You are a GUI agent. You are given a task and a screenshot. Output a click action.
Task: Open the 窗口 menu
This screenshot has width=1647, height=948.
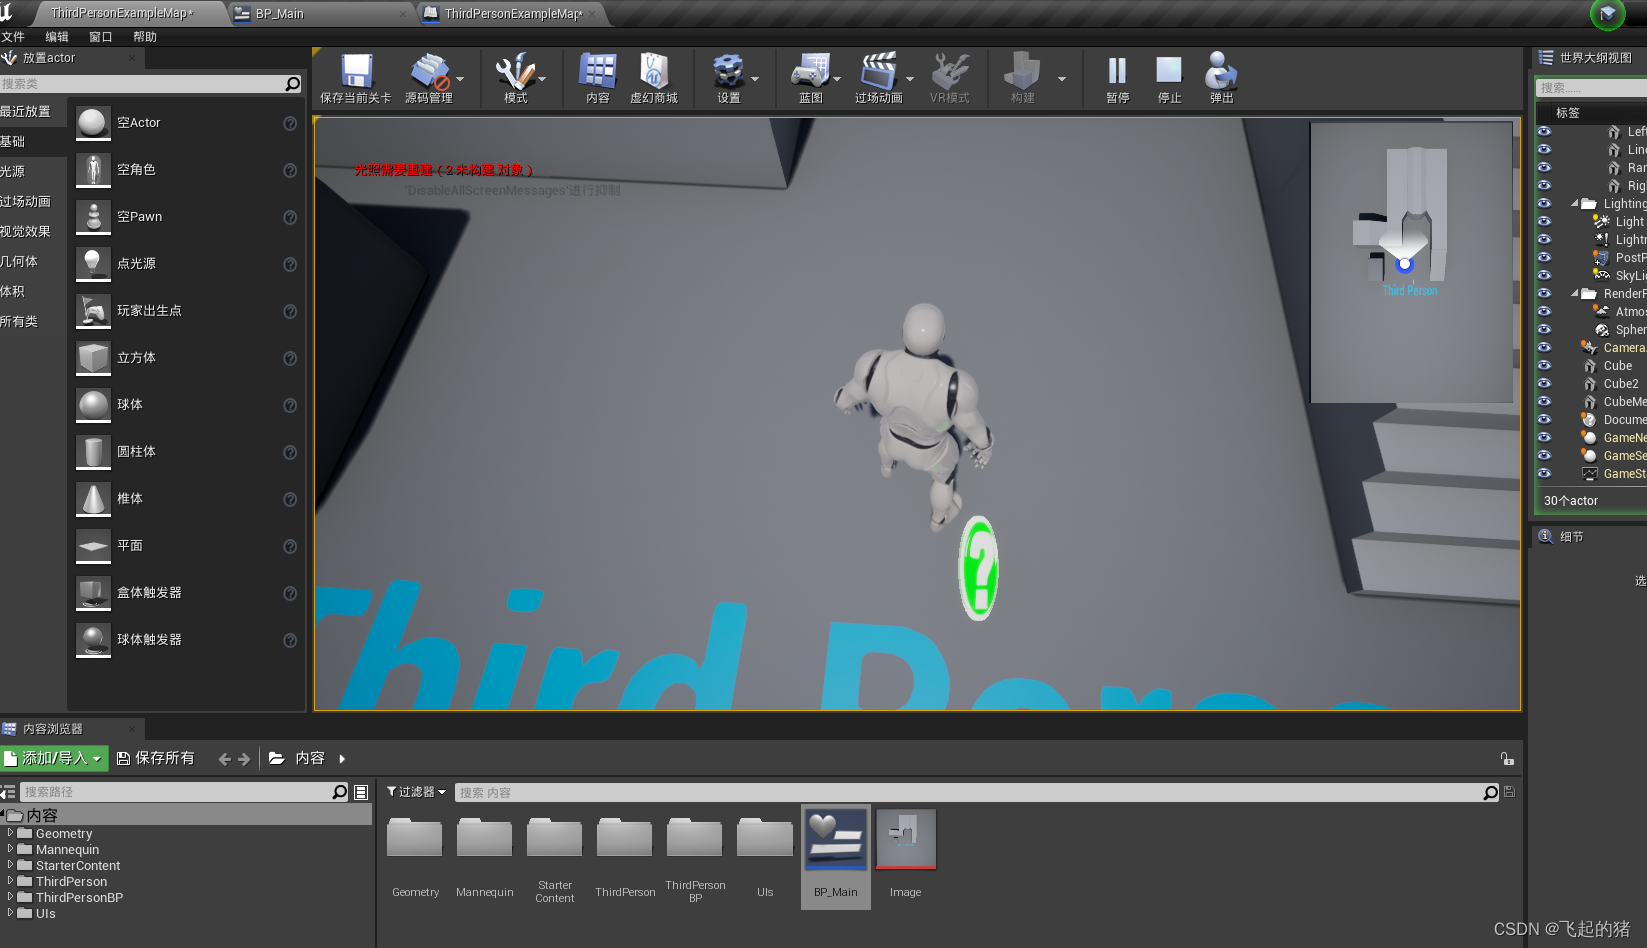tap(101, 37)
